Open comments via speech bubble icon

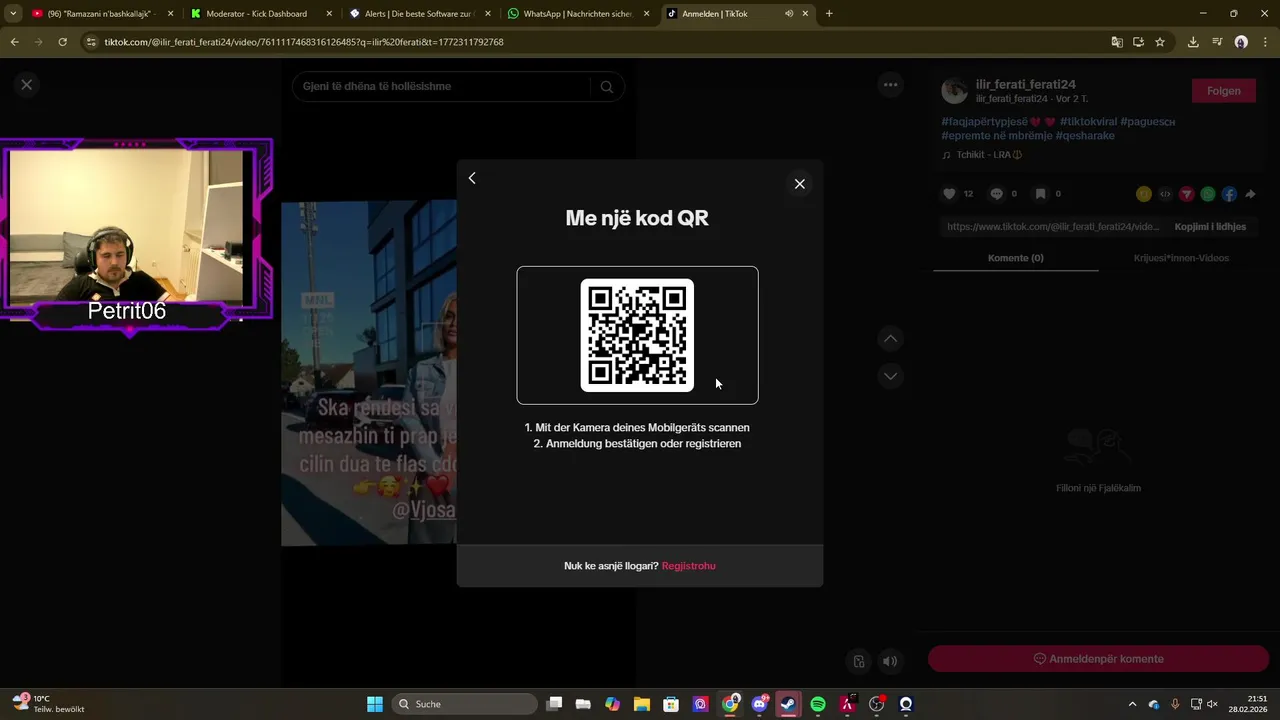coord(996,194)
